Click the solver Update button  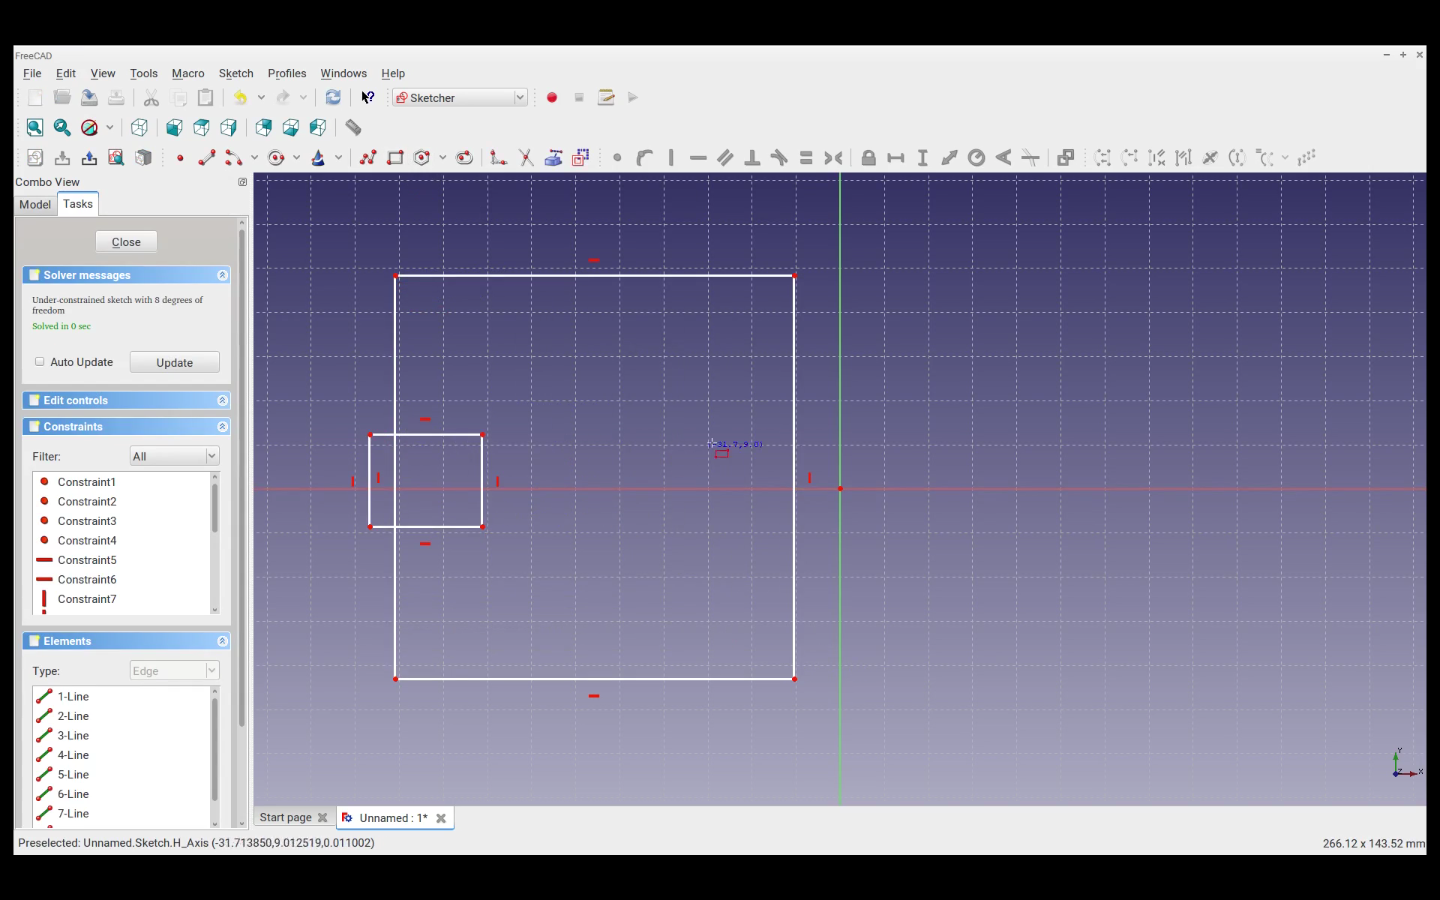point(174,363)
